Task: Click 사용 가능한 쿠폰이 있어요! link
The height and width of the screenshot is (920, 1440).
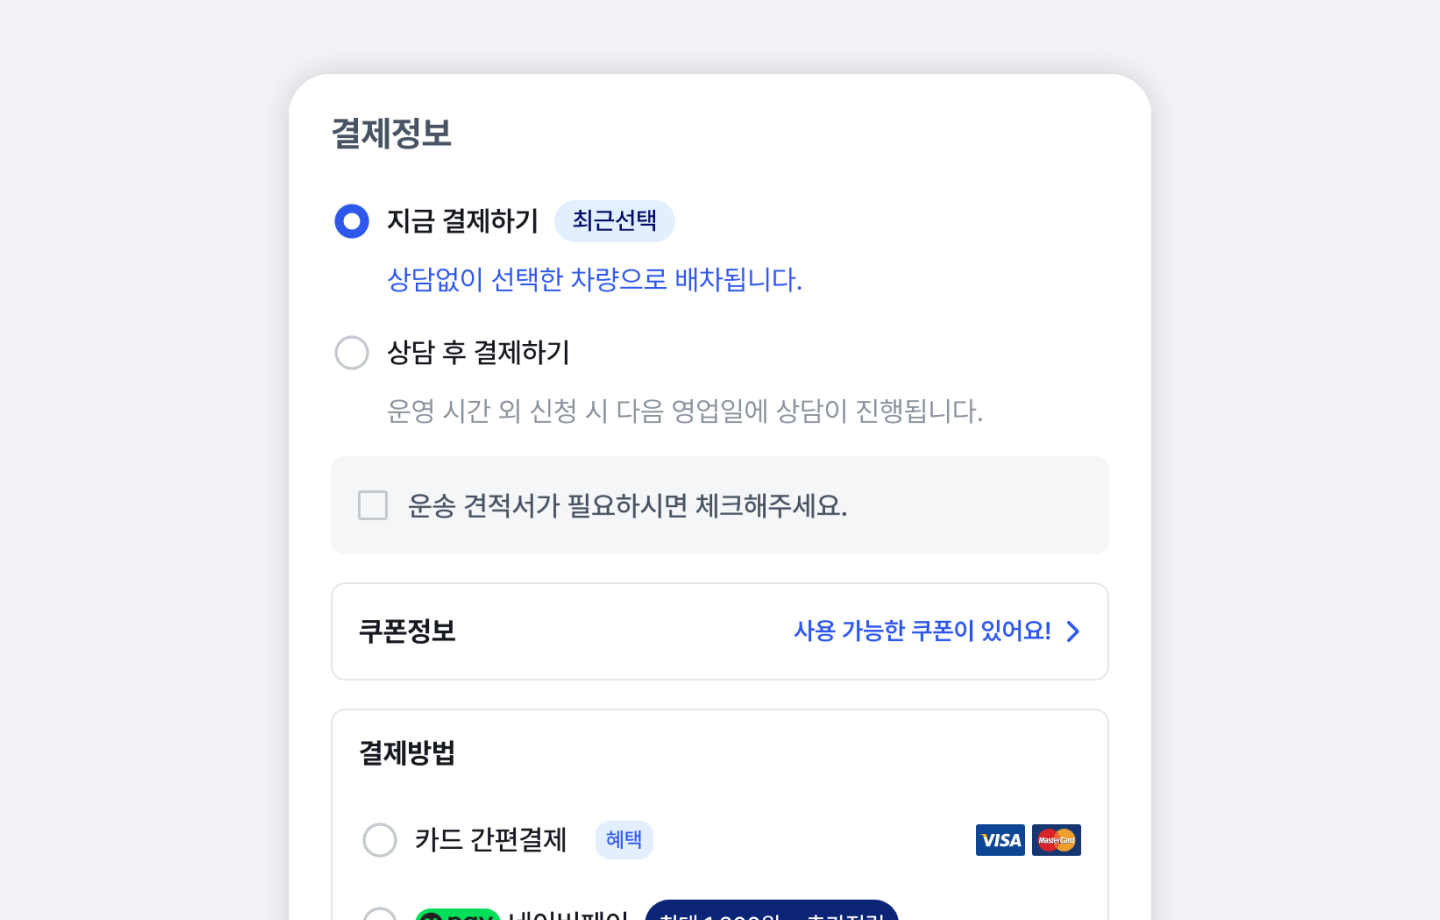Action: (x=921, y=631)
